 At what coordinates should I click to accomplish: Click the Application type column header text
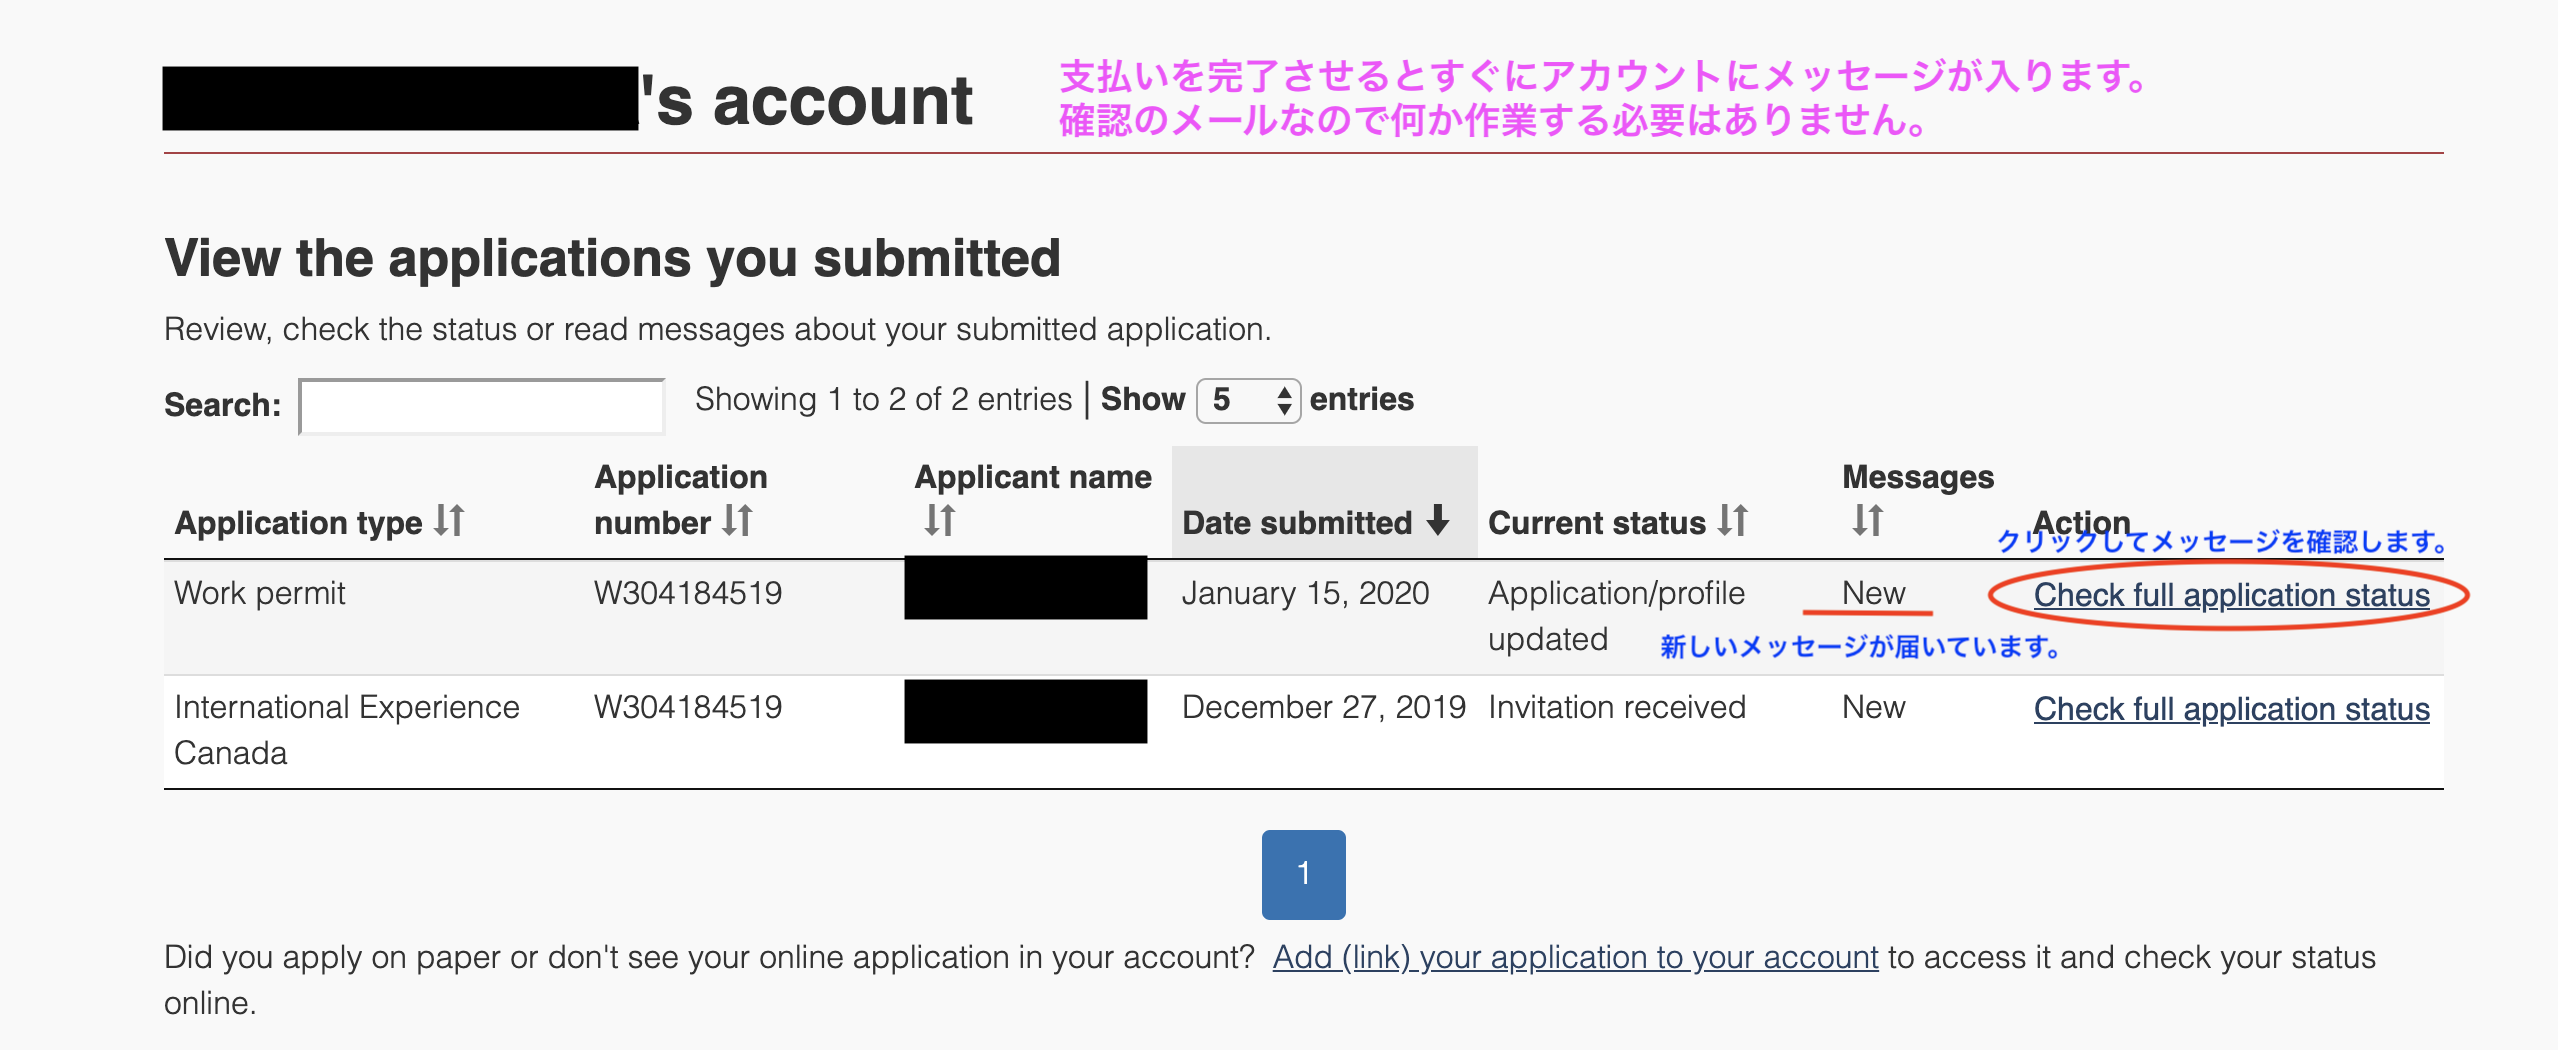click(299, 522)
